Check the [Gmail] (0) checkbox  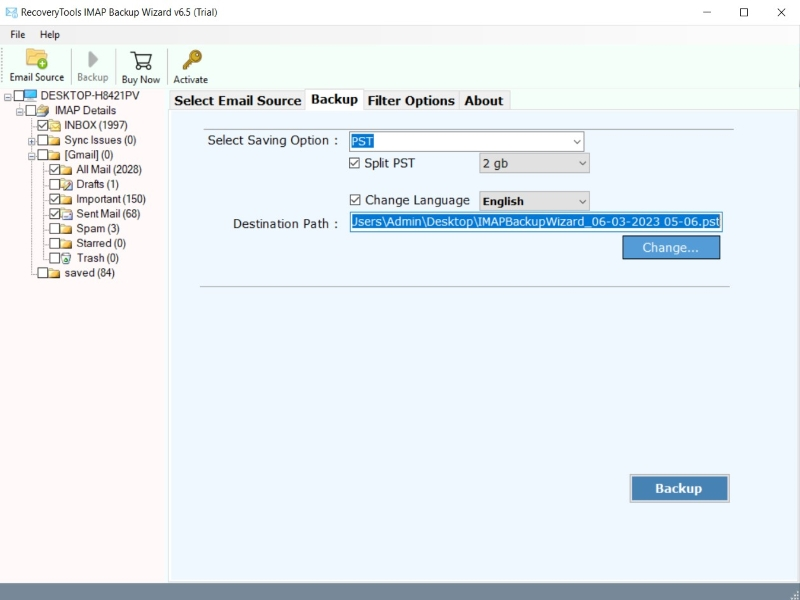pyautogui.click(x=43, y=155)
